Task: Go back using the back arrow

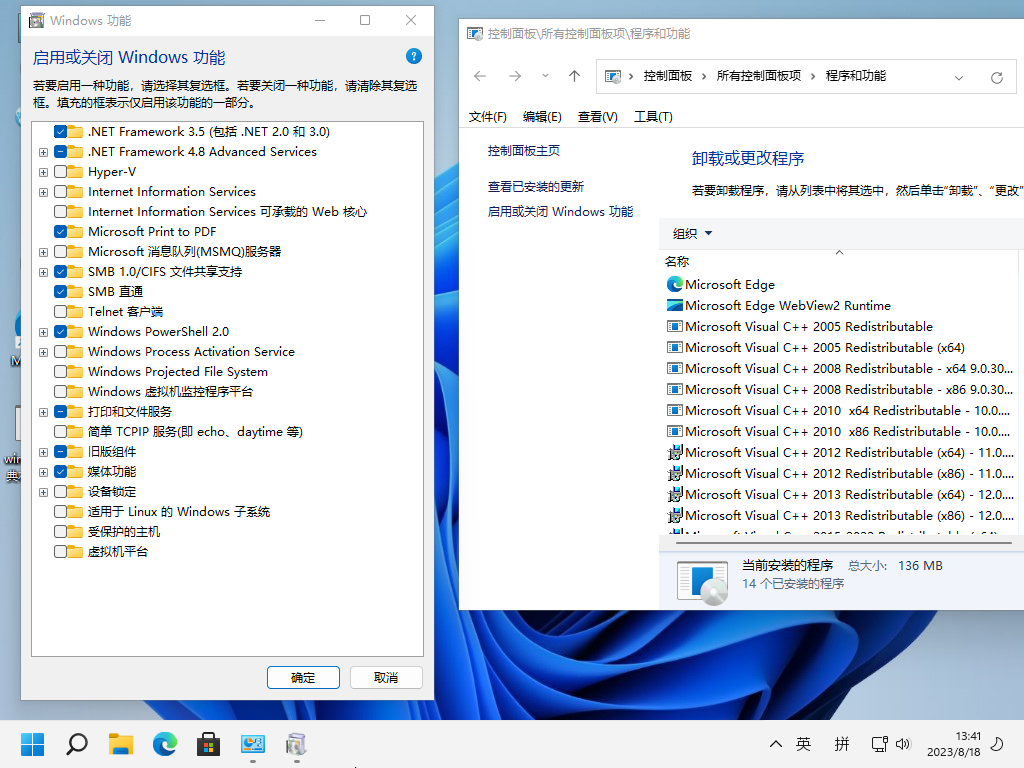Action: tap(480, 76)
